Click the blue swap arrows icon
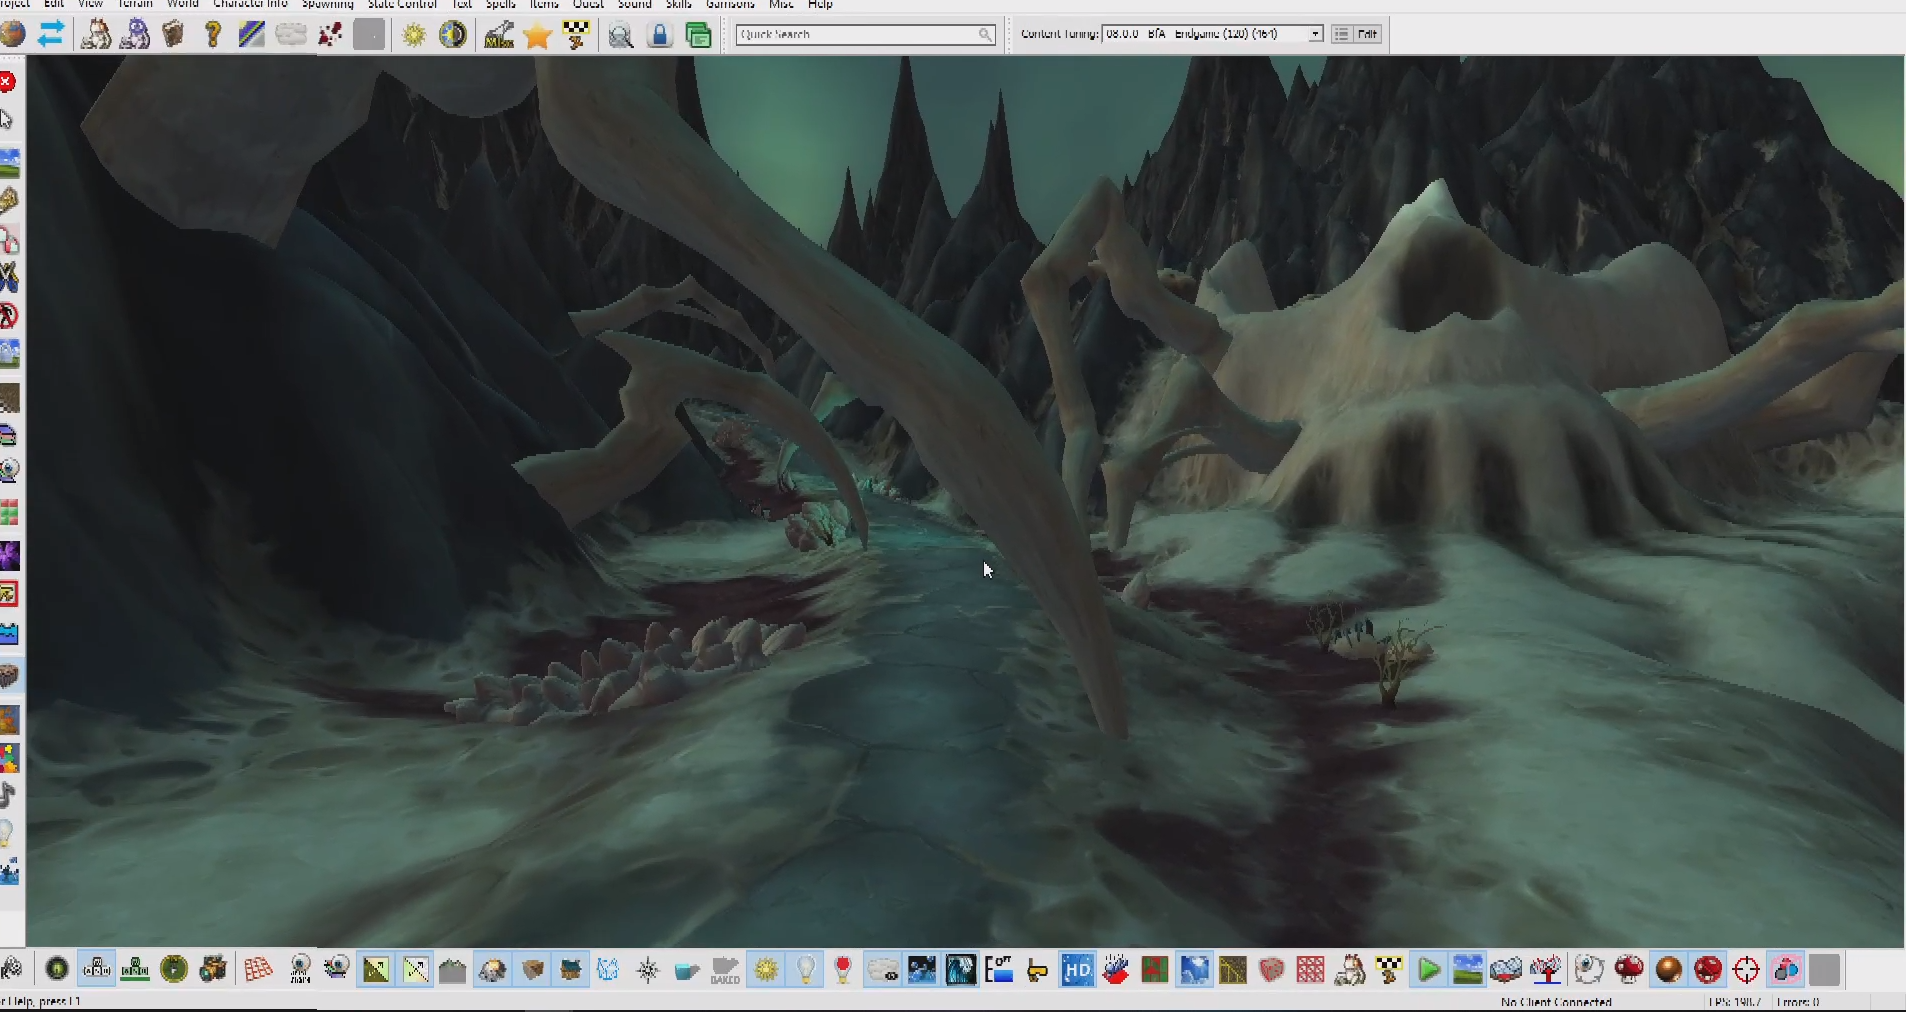 51,34
